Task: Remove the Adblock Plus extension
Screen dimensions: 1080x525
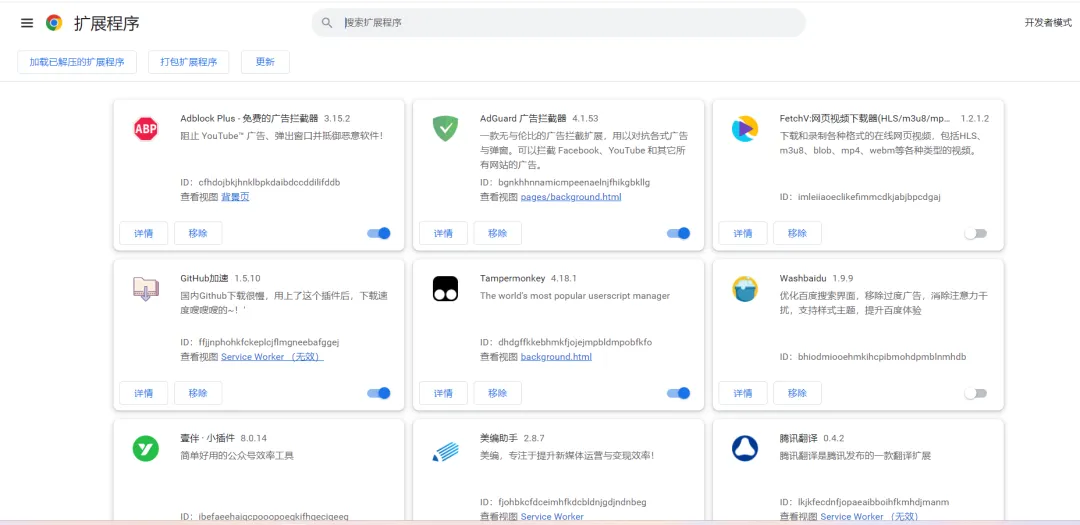Action: tap(198, 233)
